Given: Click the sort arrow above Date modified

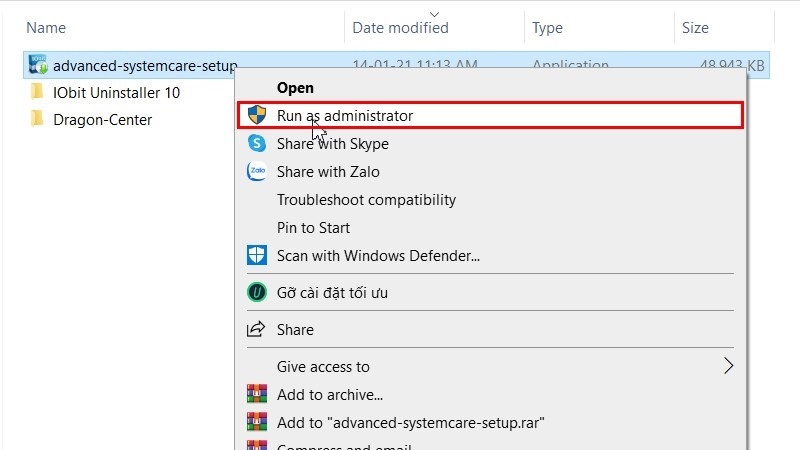Looking at the screenshot, I should coord(432,15).
